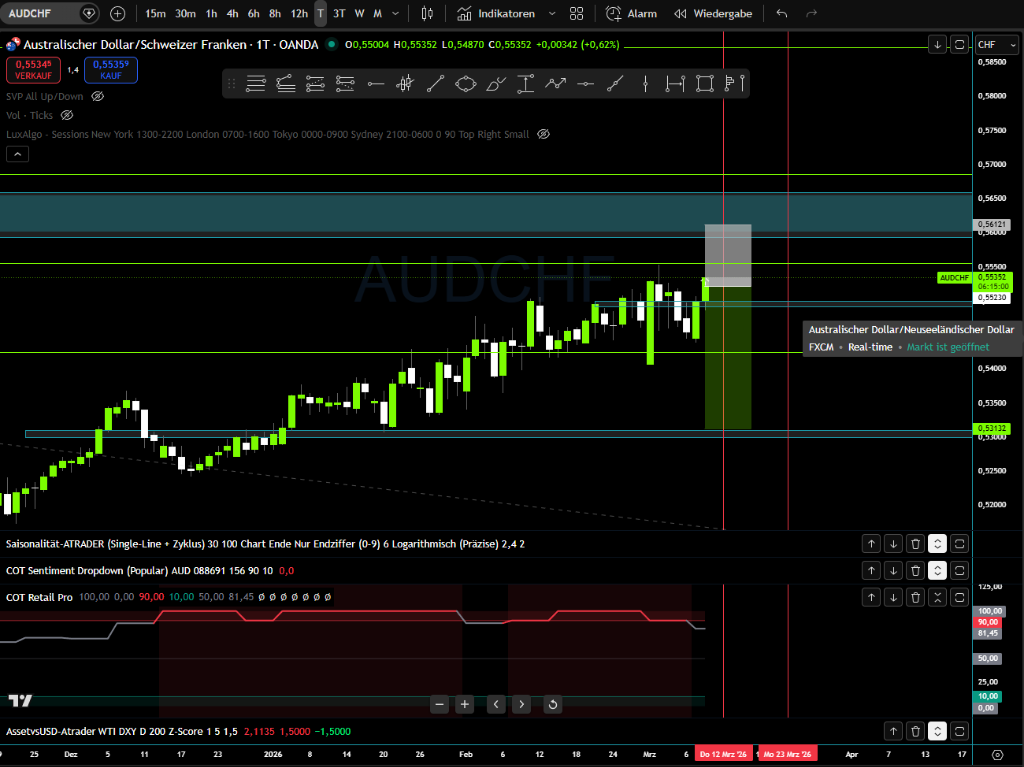Select the Ellipse drawing tool
This screenshot has width=1024, height=767.
tap(466, 84)
